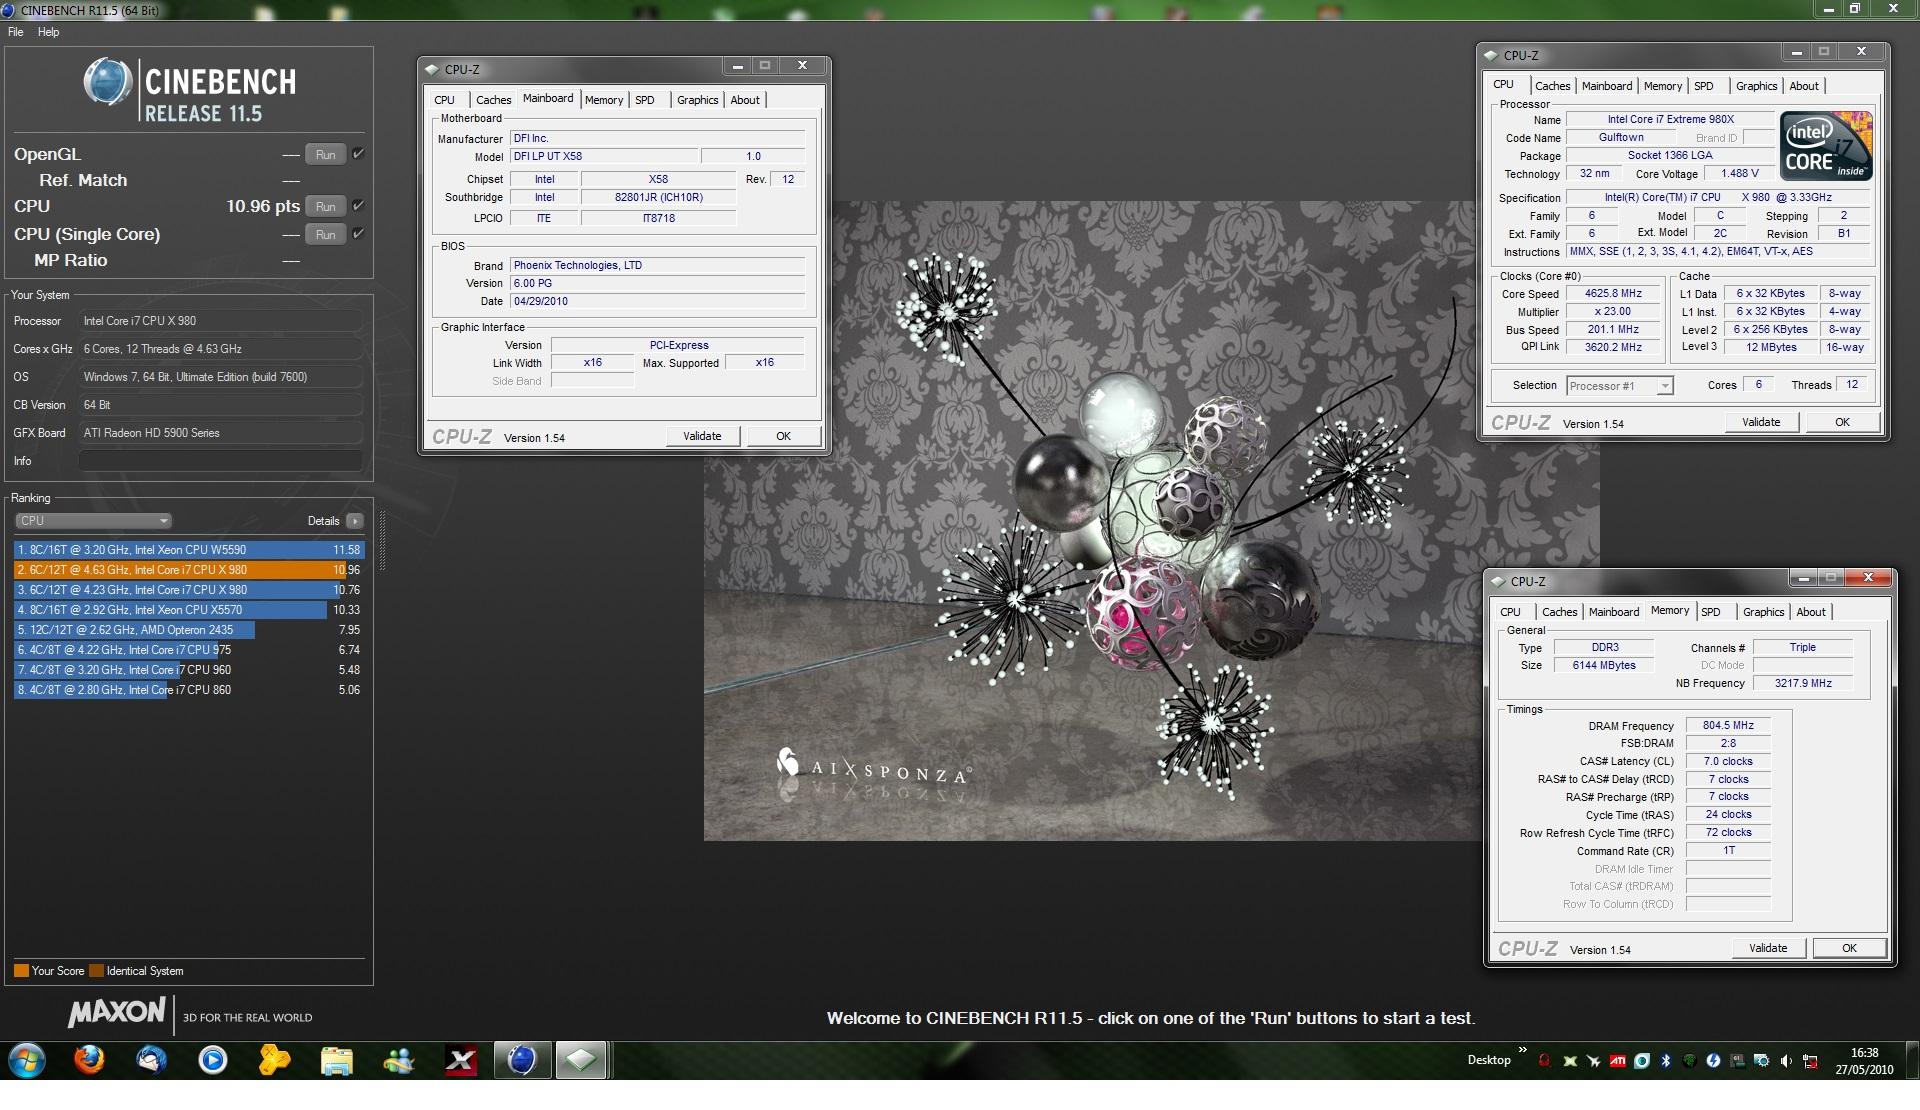This screenshot has height=1110, width=1920.
Task: Click the volume speaker tray icon
Action: pos(1785,1061)
